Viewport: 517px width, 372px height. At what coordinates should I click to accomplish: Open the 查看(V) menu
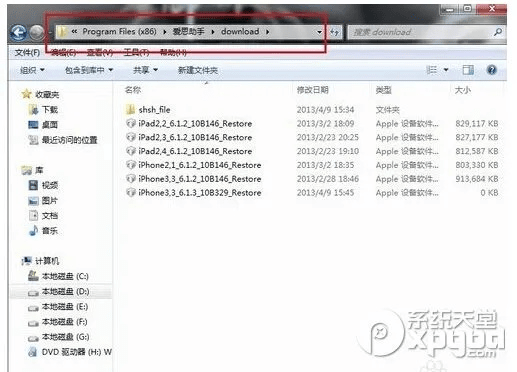pos(100,52)
